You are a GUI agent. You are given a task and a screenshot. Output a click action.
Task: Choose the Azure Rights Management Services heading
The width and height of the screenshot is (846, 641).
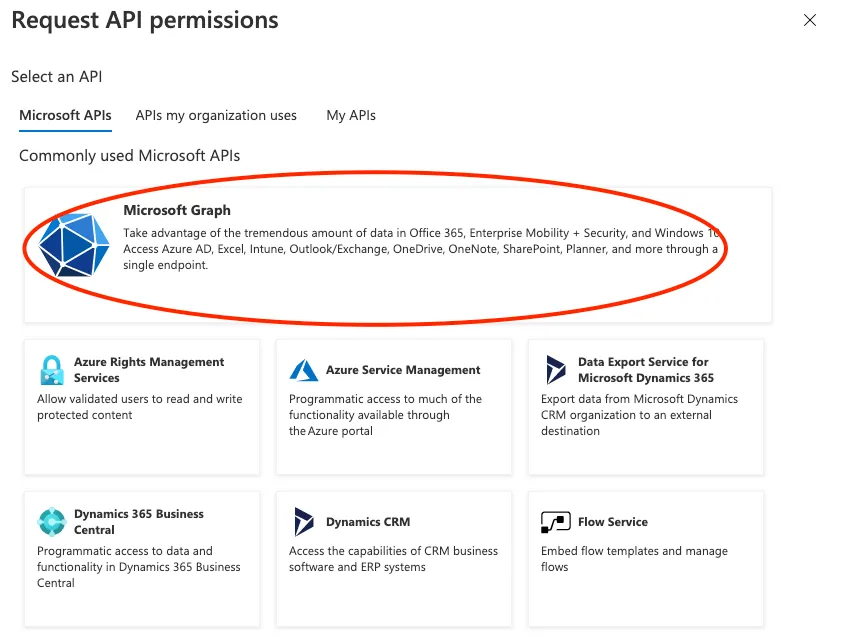149,370
